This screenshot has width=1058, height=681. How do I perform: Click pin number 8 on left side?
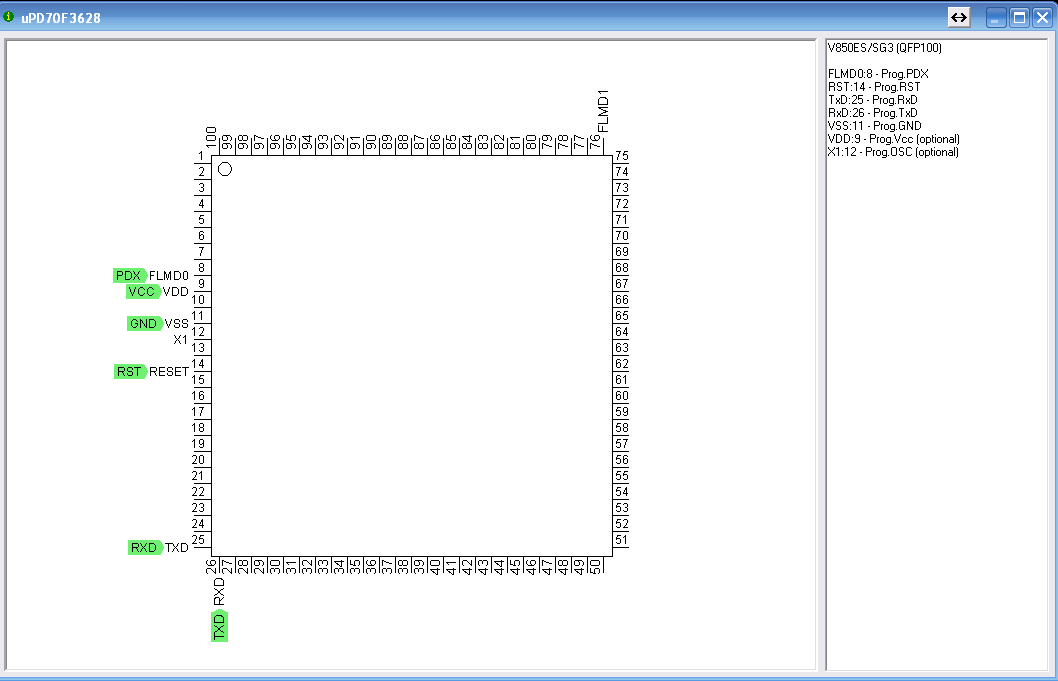point(201,268)
